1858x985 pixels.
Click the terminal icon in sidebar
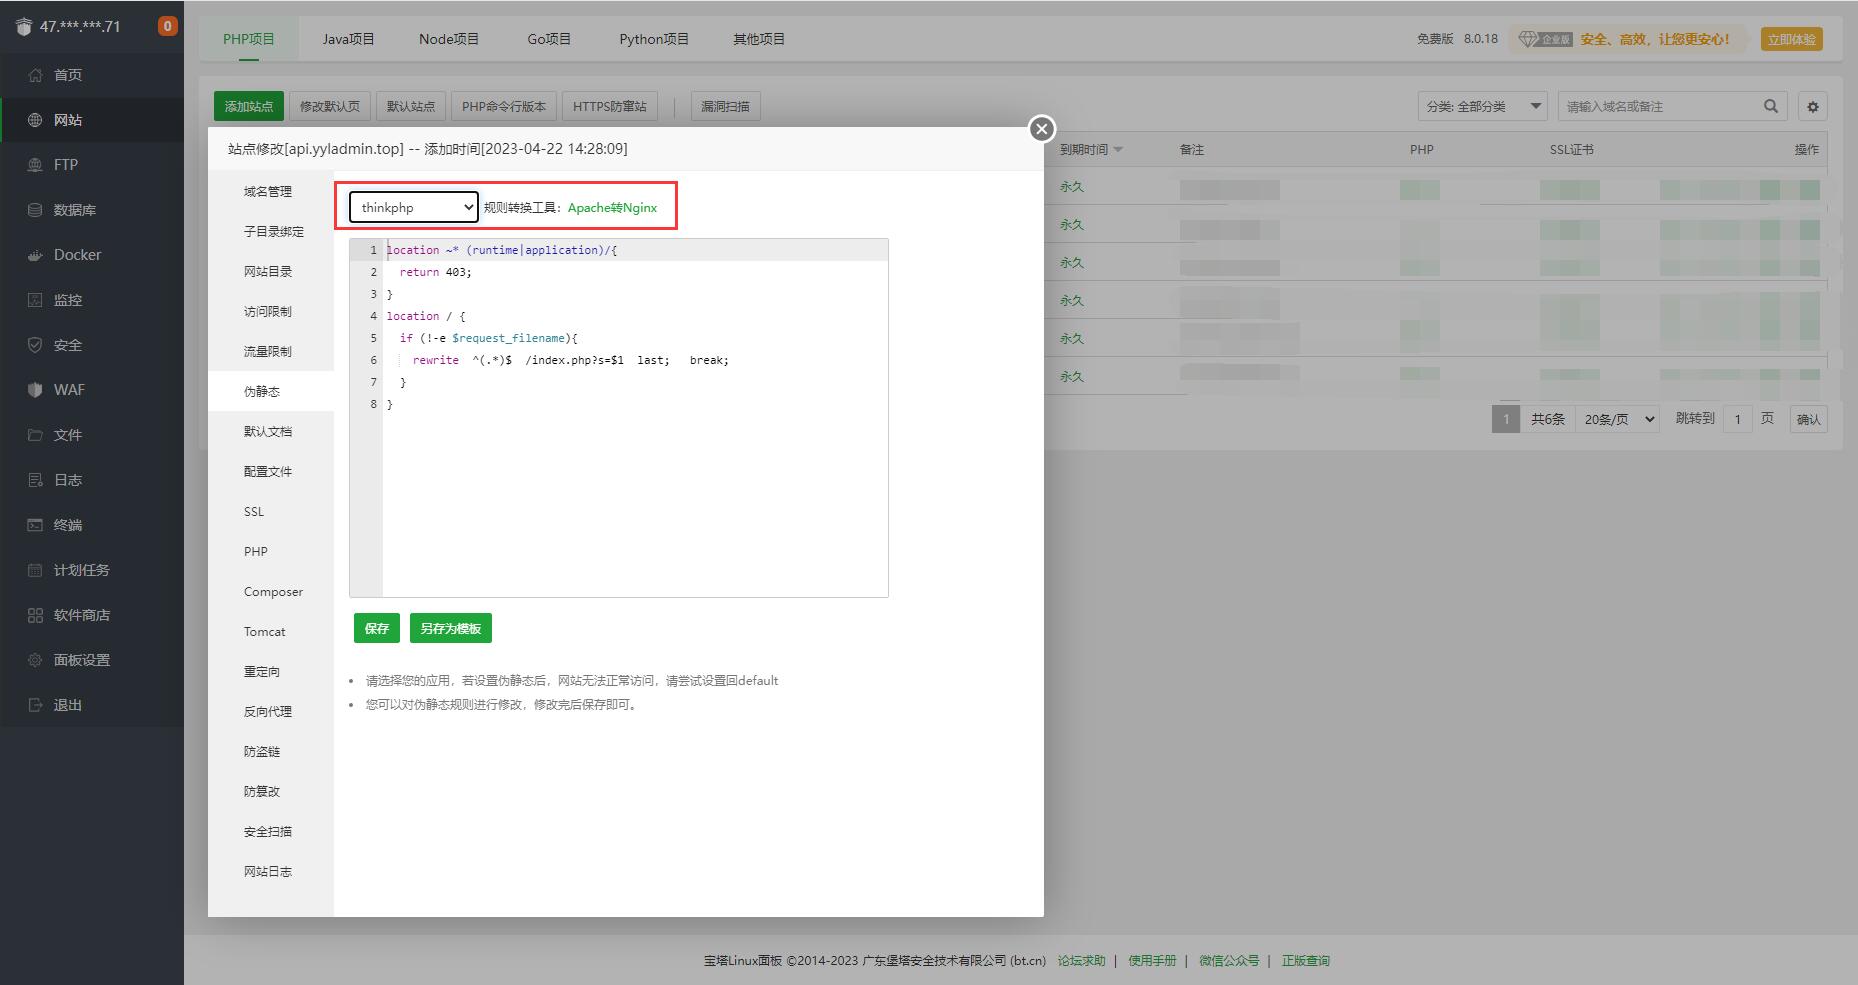click(36, 525)
